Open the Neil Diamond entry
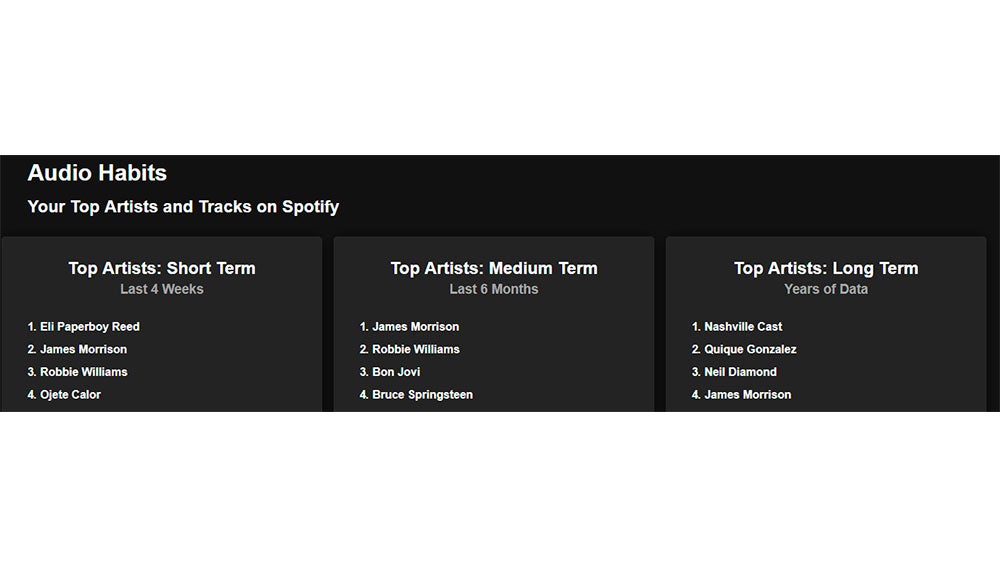Screen dimensions: 1000x567 tap(740, 372)
